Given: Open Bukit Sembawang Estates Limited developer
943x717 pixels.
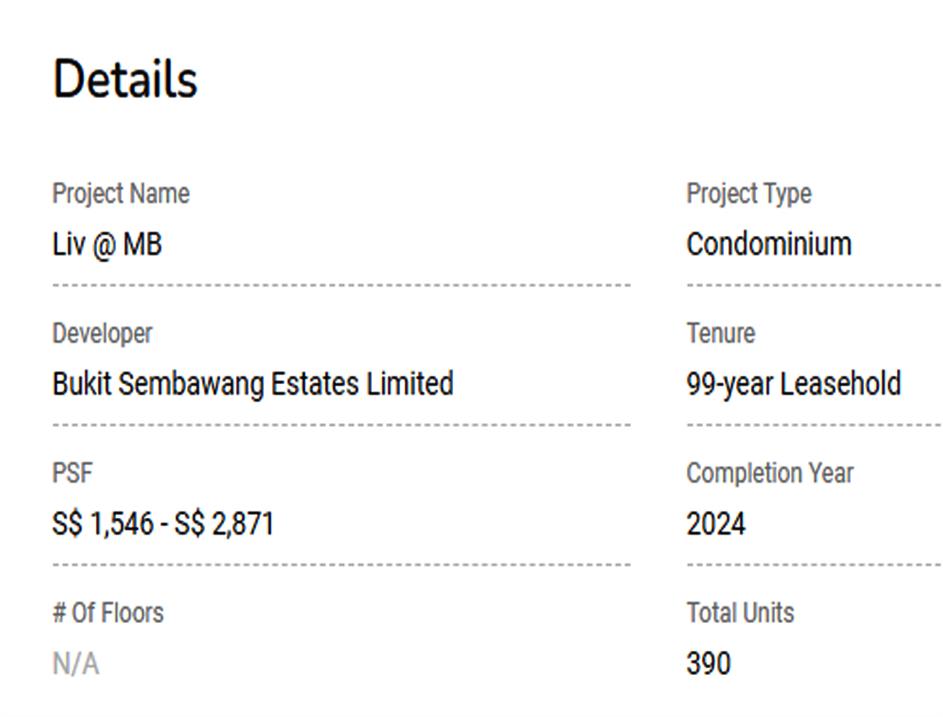Looking at the screenshot, I should 252,384.
